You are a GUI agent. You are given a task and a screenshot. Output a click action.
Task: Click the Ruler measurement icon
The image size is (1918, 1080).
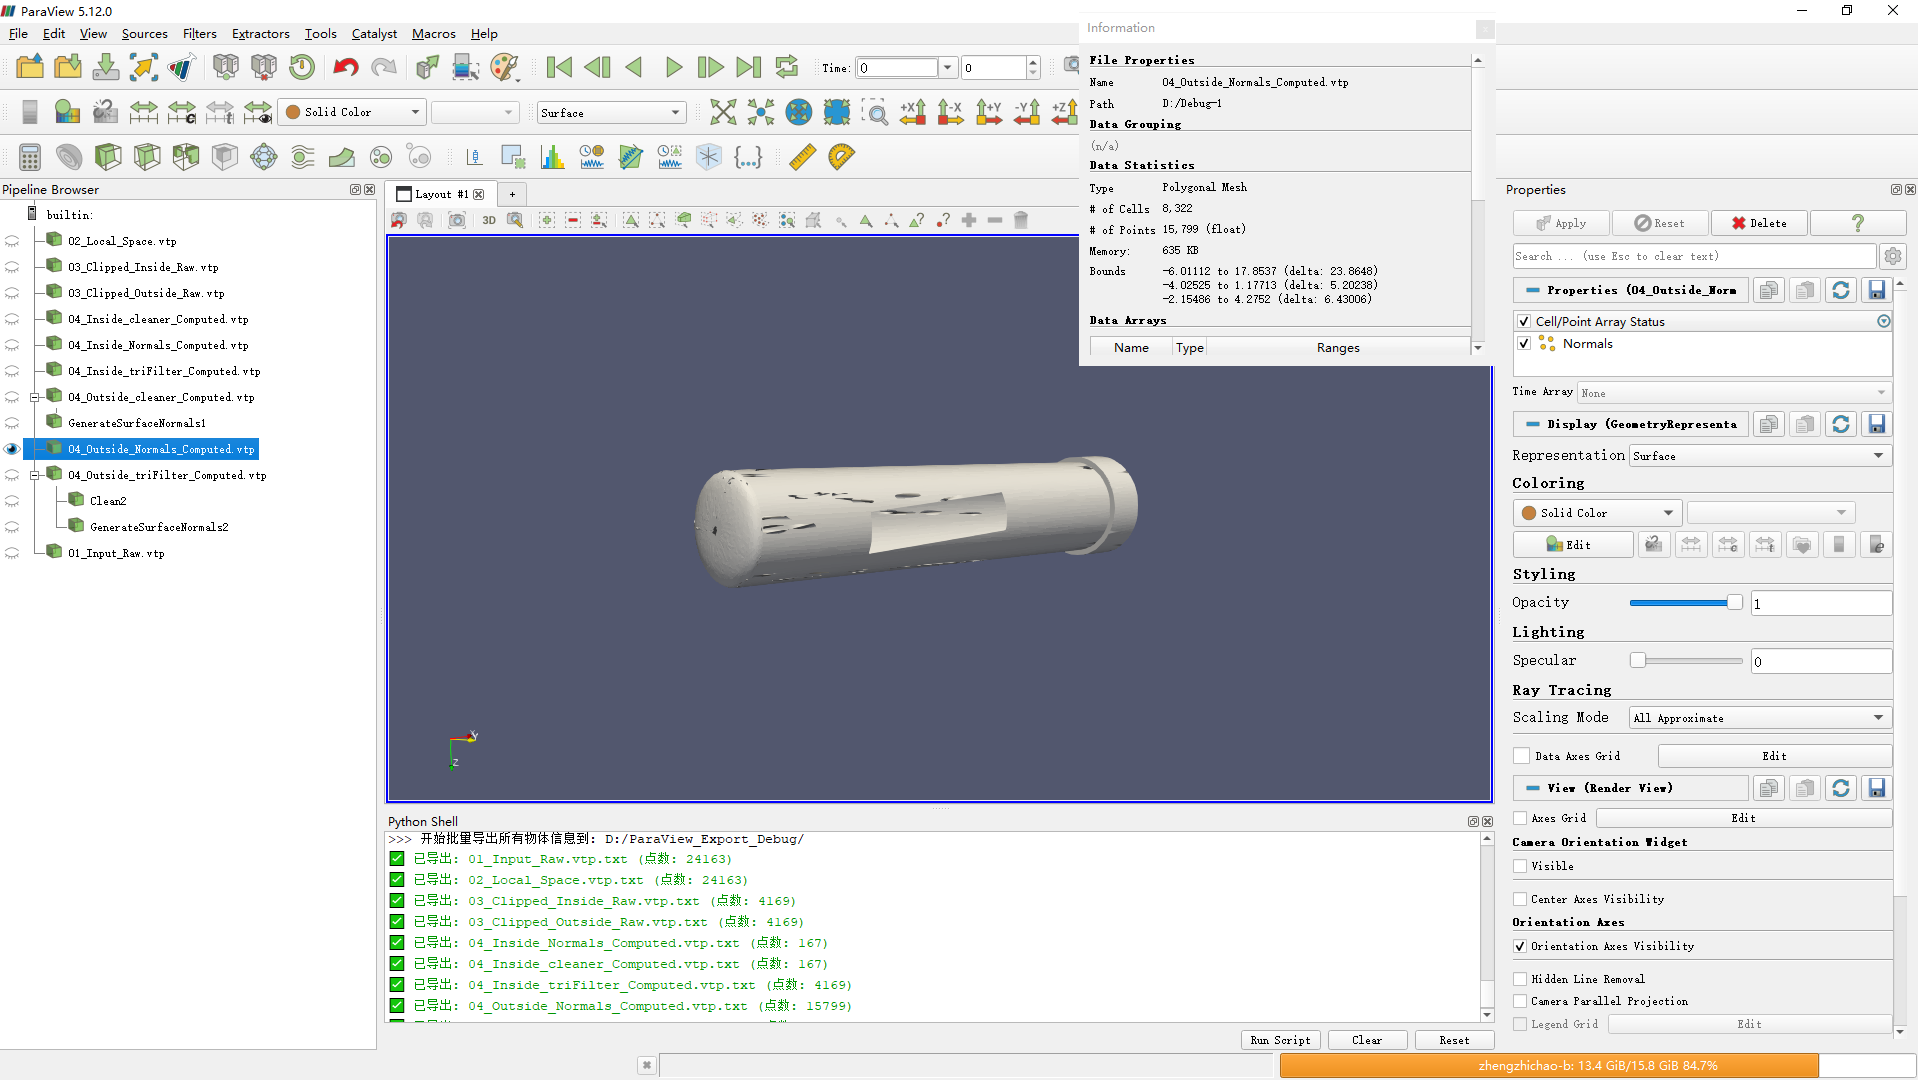click(802, 157)
